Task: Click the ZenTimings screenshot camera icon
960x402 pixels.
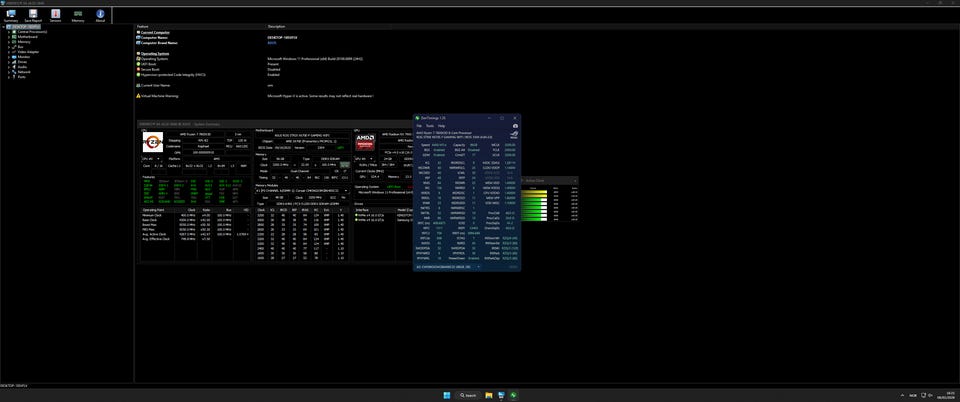Action: pyautogui.click(x=515, y=126)
